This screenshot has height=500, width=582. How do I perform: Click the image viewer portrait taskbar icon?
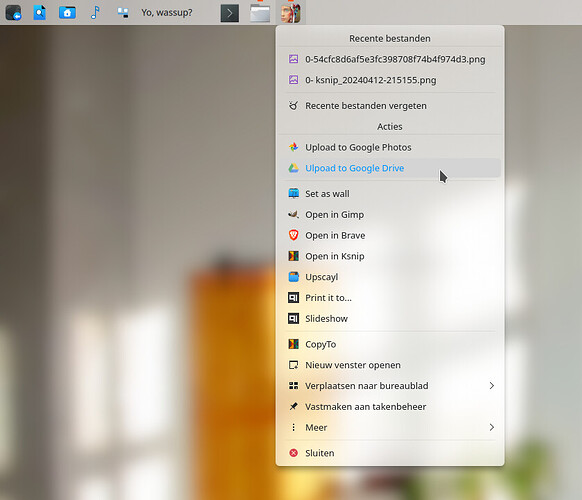pos(291,13)
